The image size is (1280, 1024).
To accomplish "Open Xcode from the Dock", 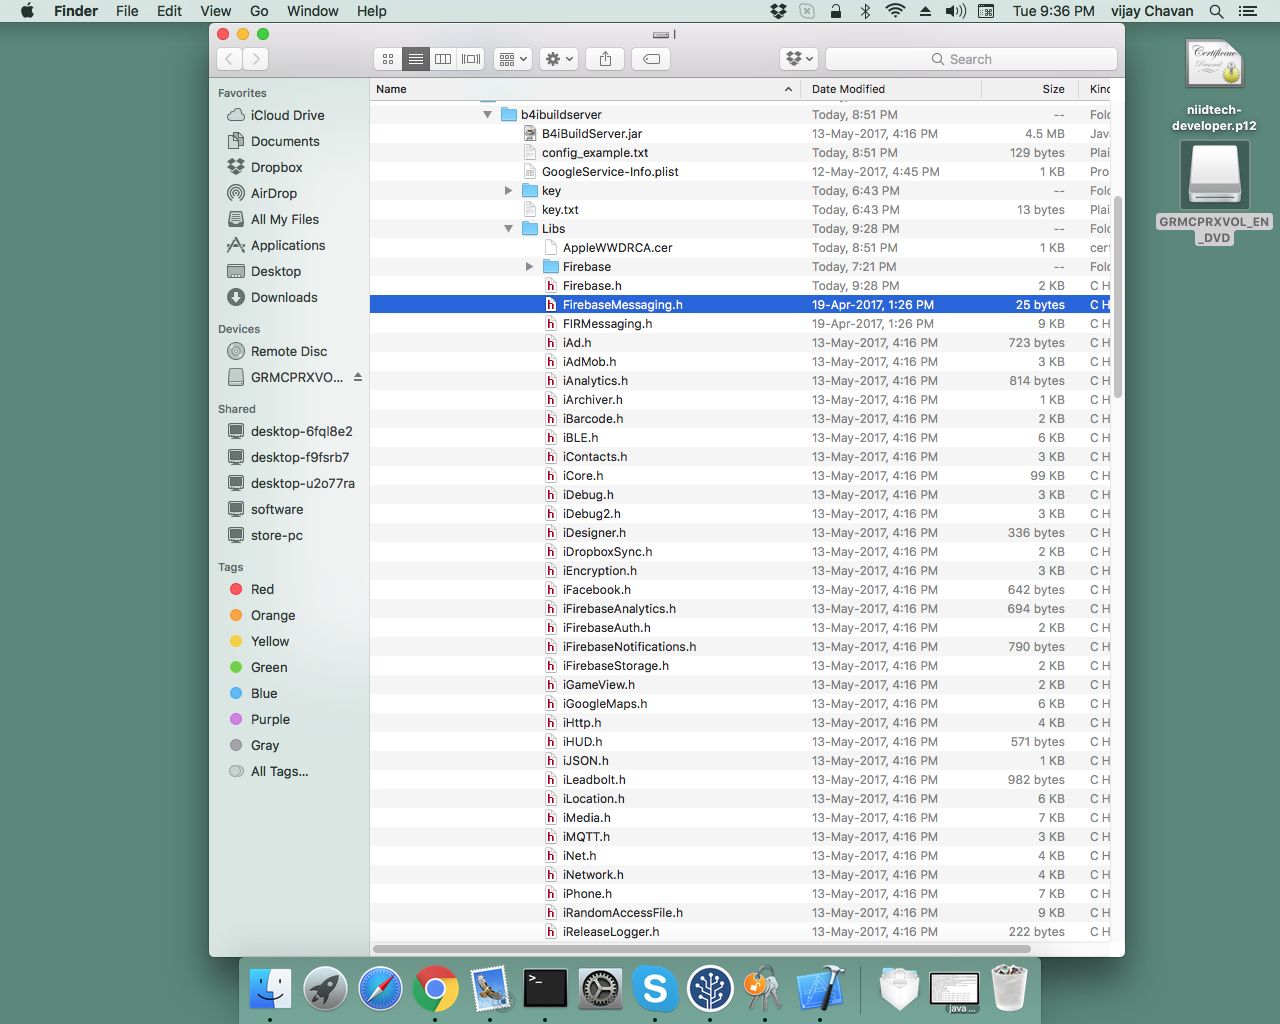I will [820, 989].
